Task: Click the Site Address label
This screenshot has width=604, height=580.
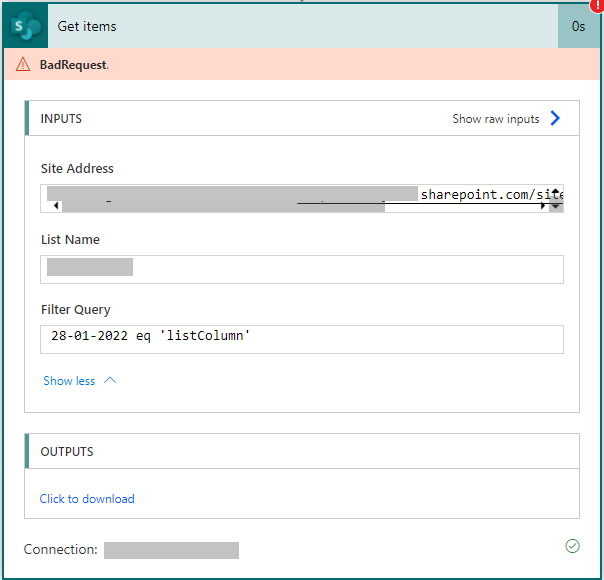Action: click(x=77, y=168)
